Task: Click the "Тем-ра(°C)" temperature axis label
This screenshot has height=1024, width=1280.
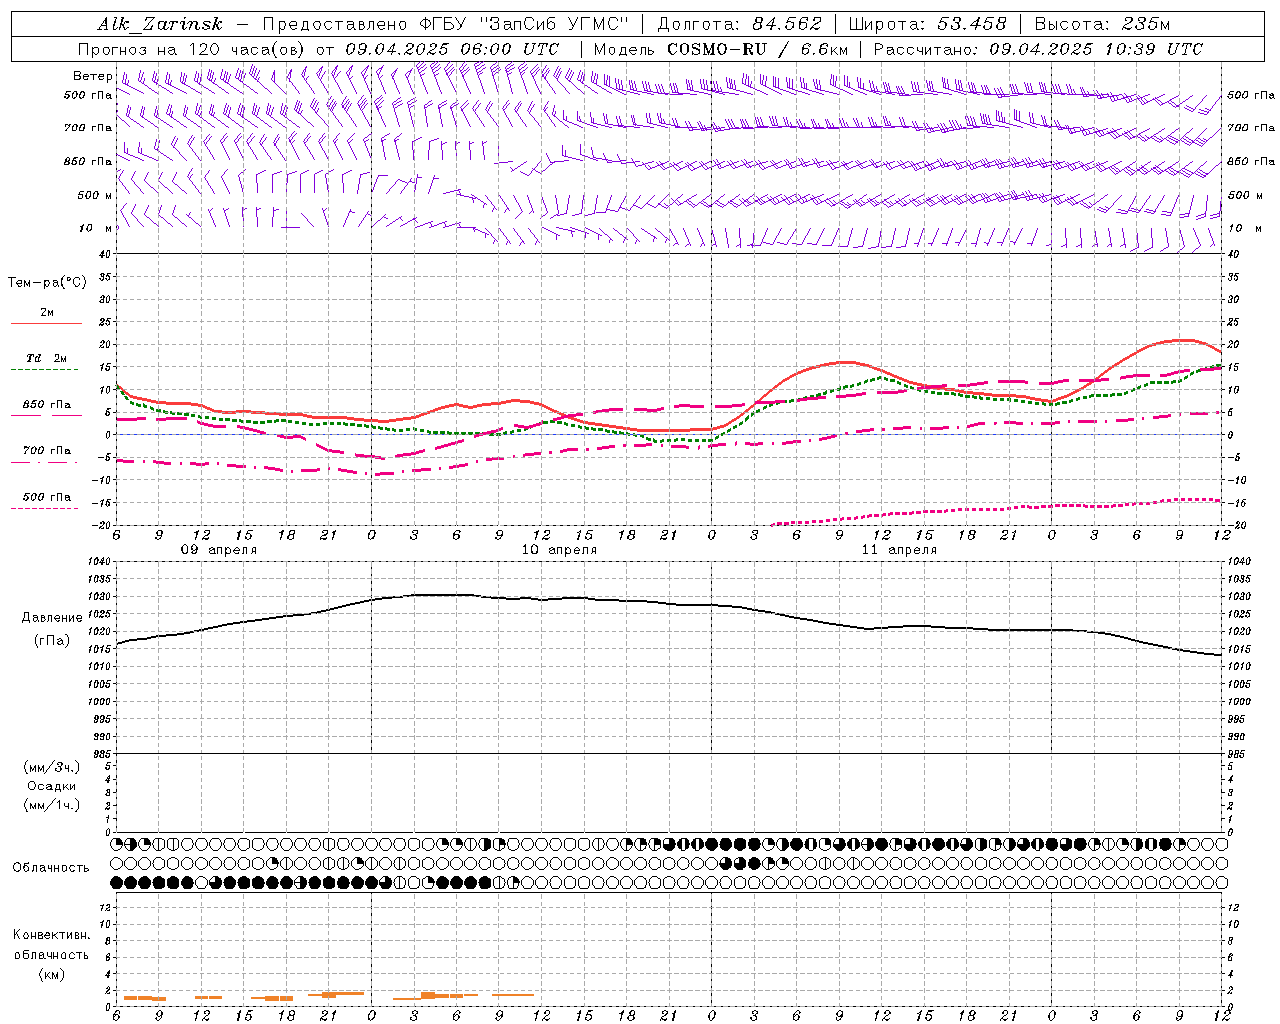Action: point(48,283)
